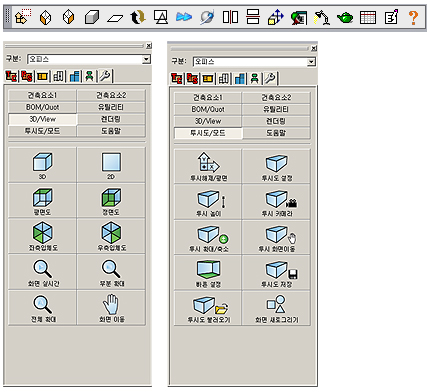Click the 3D cube view icon
Viewport: 430px width, 392px height.
point(42,165)
